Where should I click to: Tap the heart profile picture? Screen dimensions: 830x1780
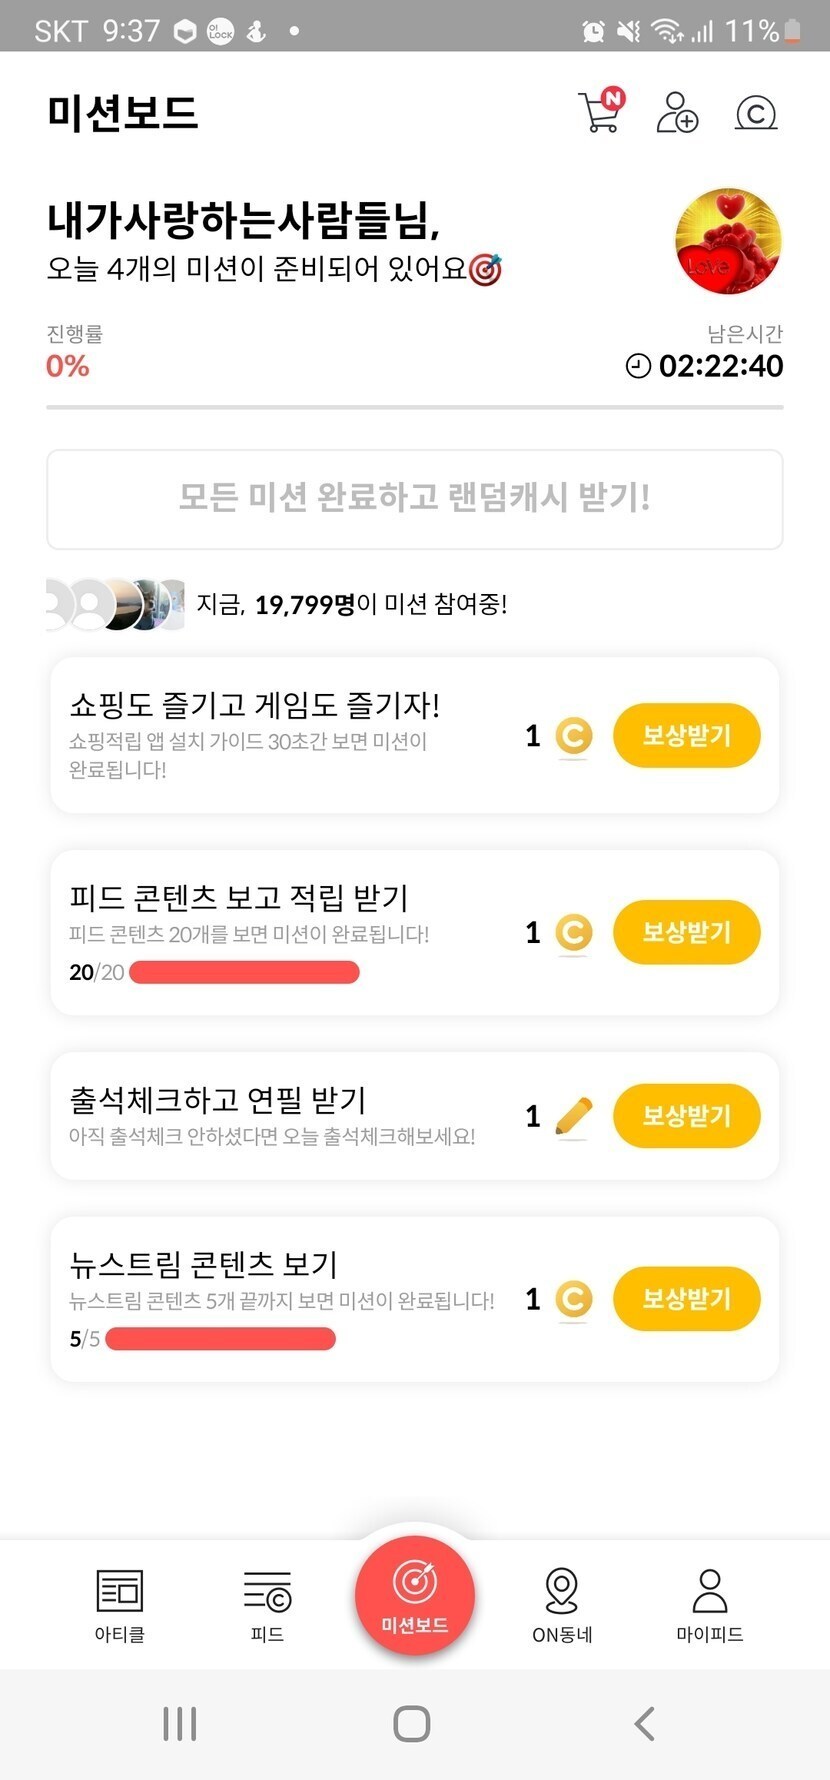(728, 241)
